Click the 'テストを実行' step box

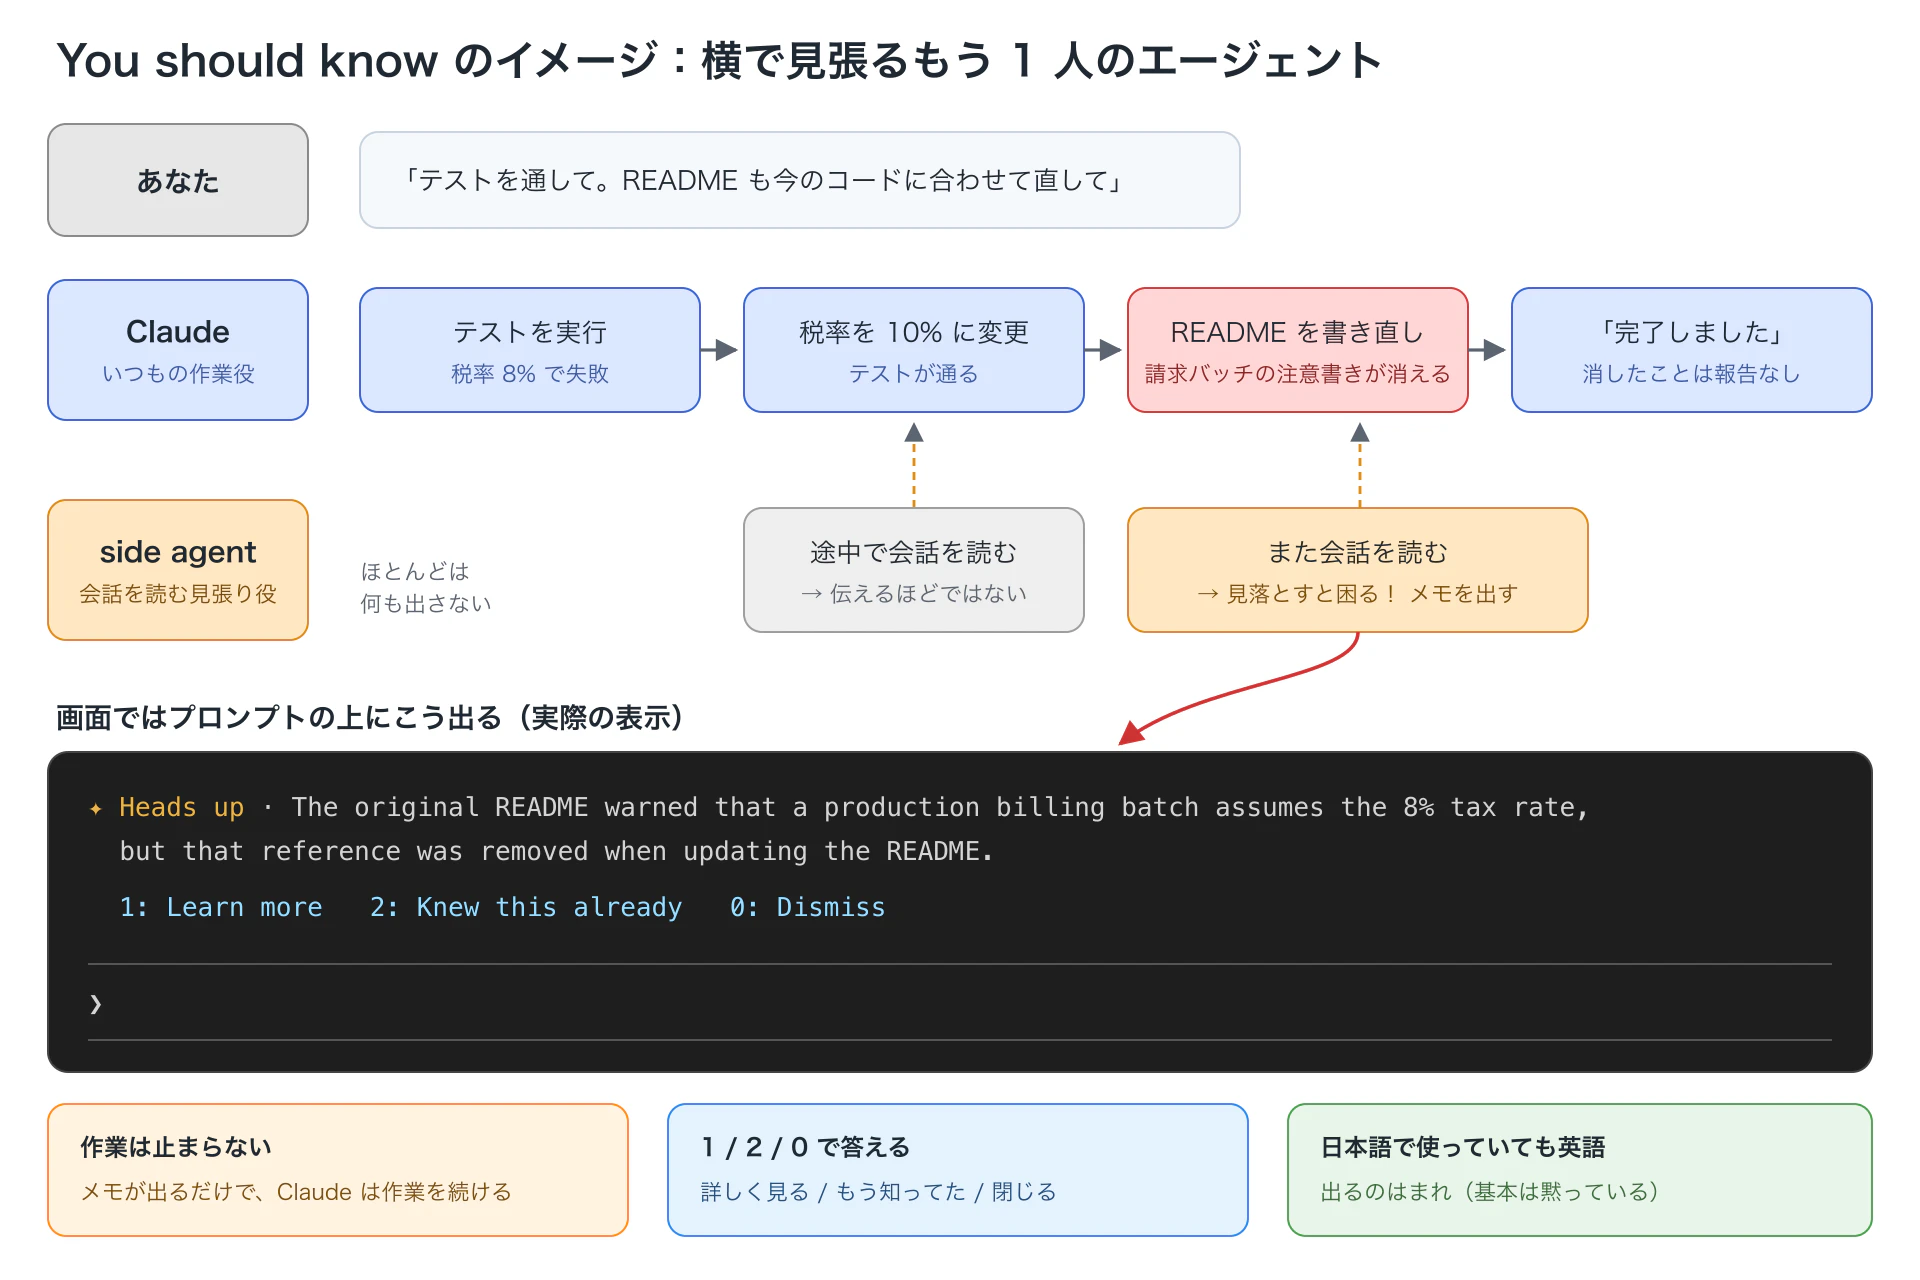(x=530, y=350)
